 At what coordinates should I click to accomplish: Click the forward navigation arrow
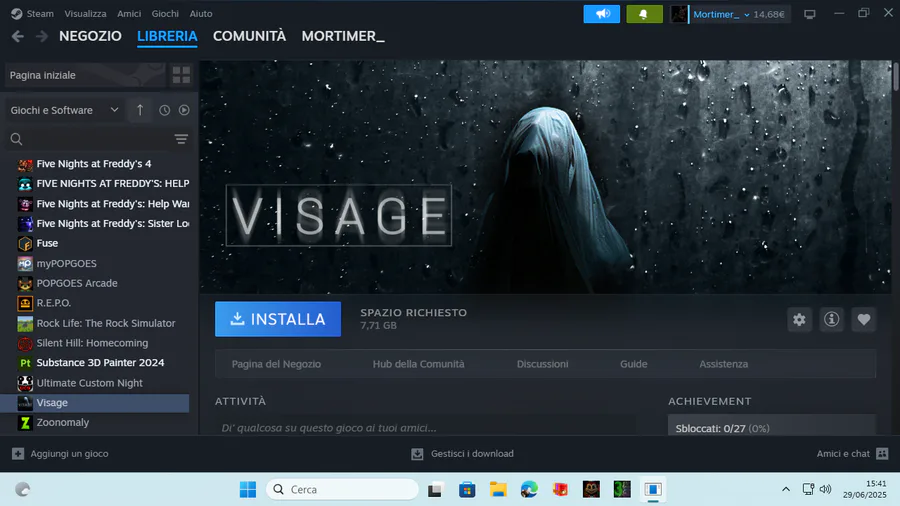pyautogui.click(x=42, y=36)
